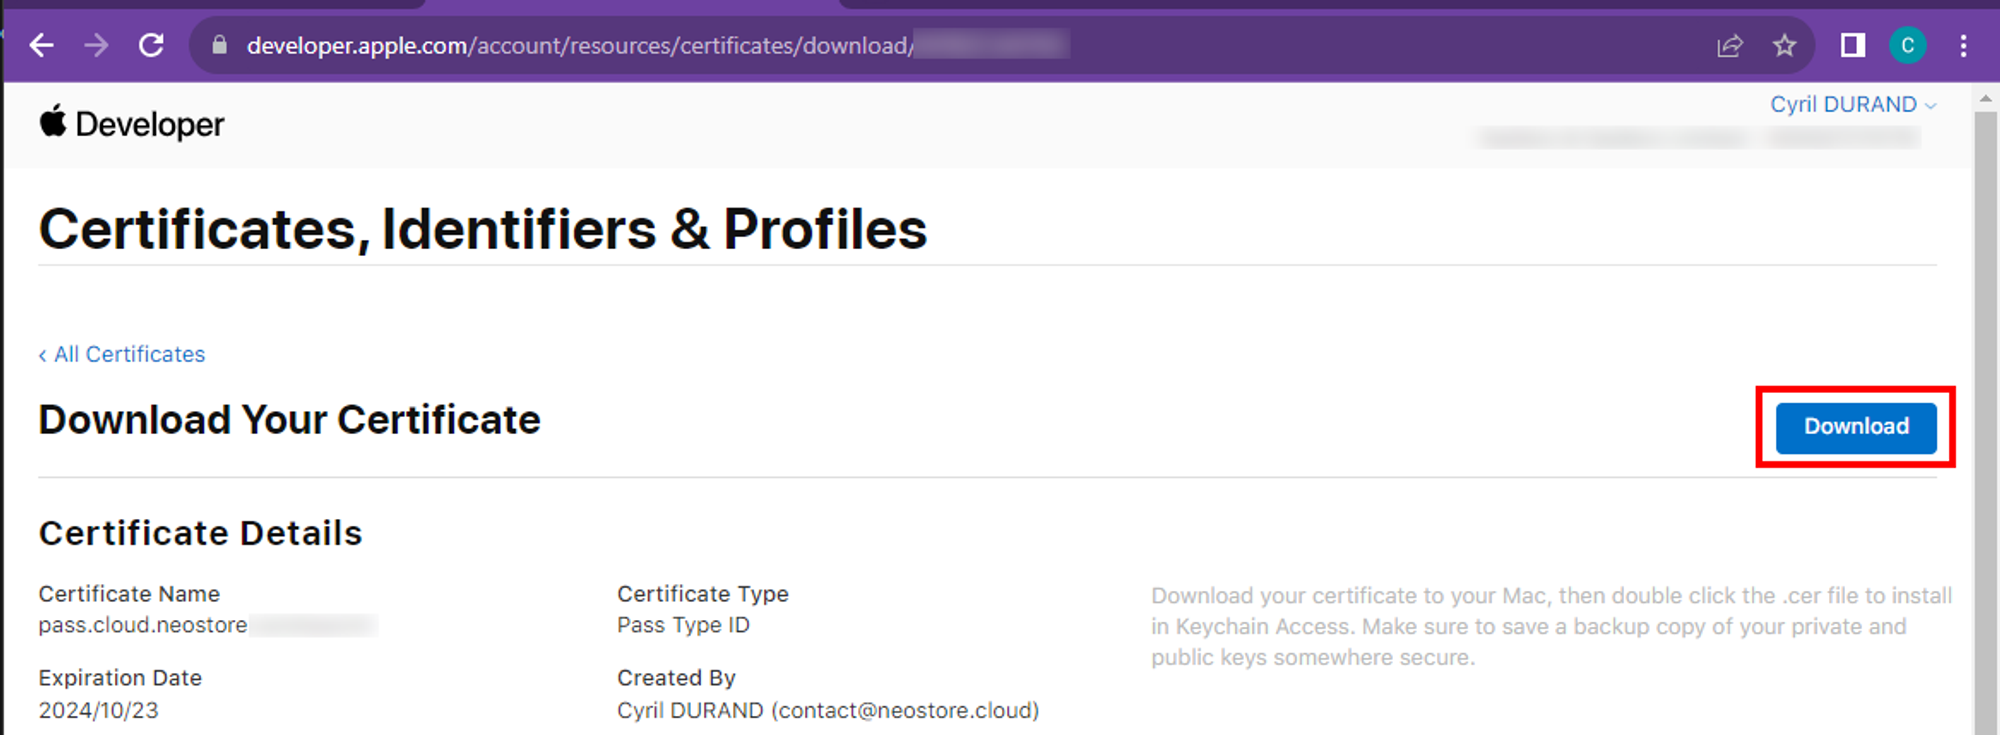Click the Keychain Access instructions paragraph
The height and width of the screenshot is (735, 2000).
1551,626
